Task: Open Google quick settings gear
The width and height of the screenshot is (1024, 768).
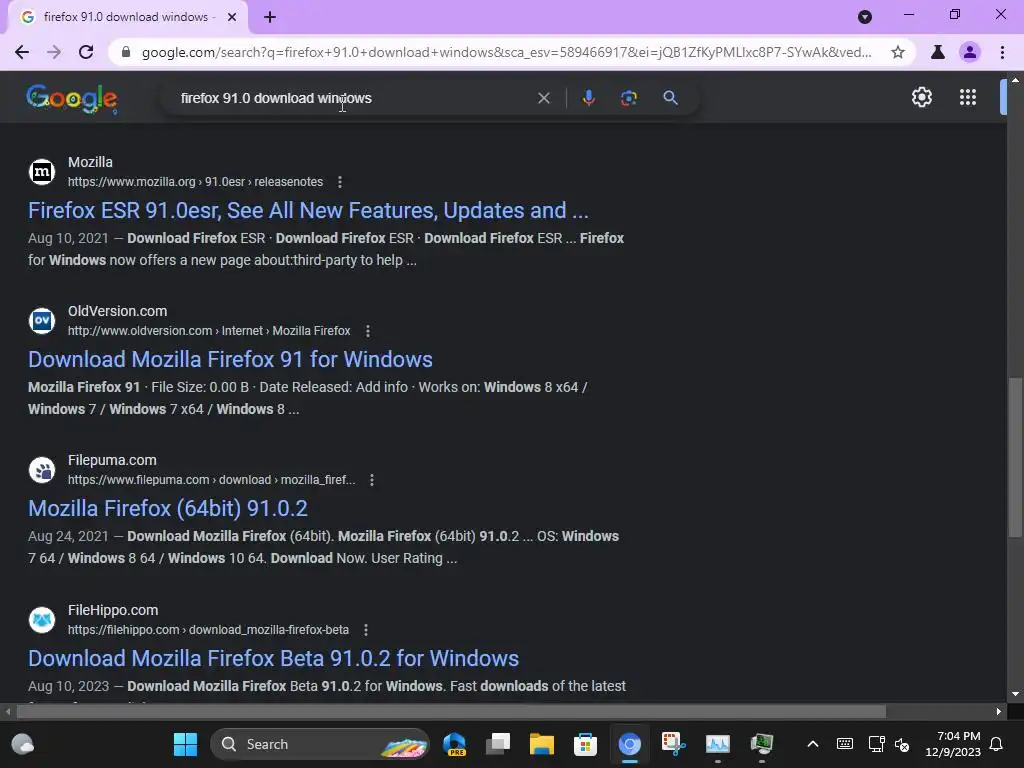Action: [921, 97]
